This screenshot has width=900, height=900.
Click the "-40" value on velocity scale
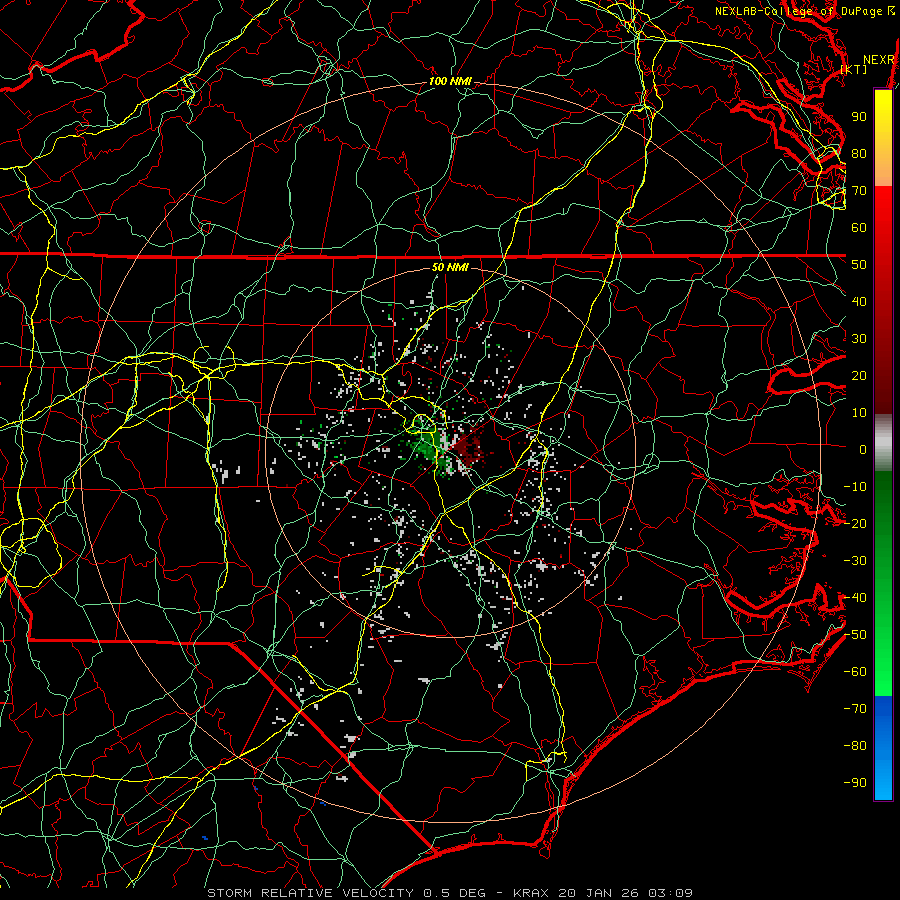(x=855, y=598)
